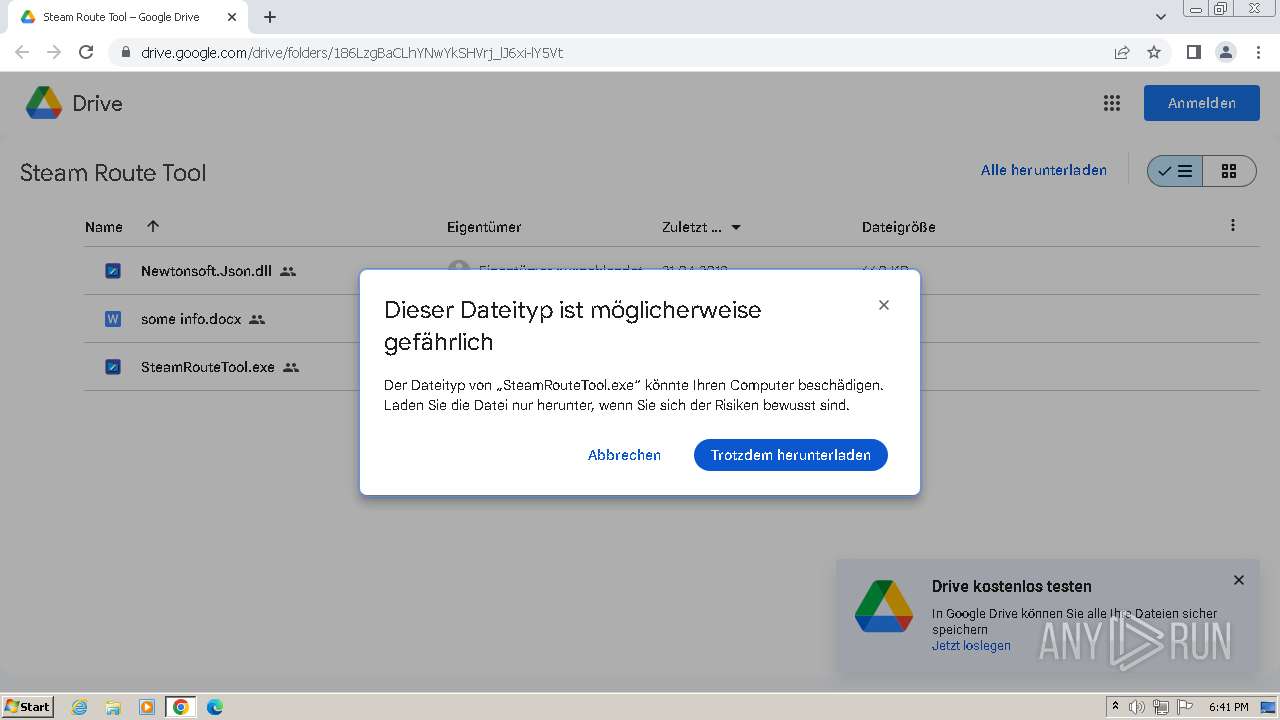
Task: Click the address bar URL
Action: [352, 53]
